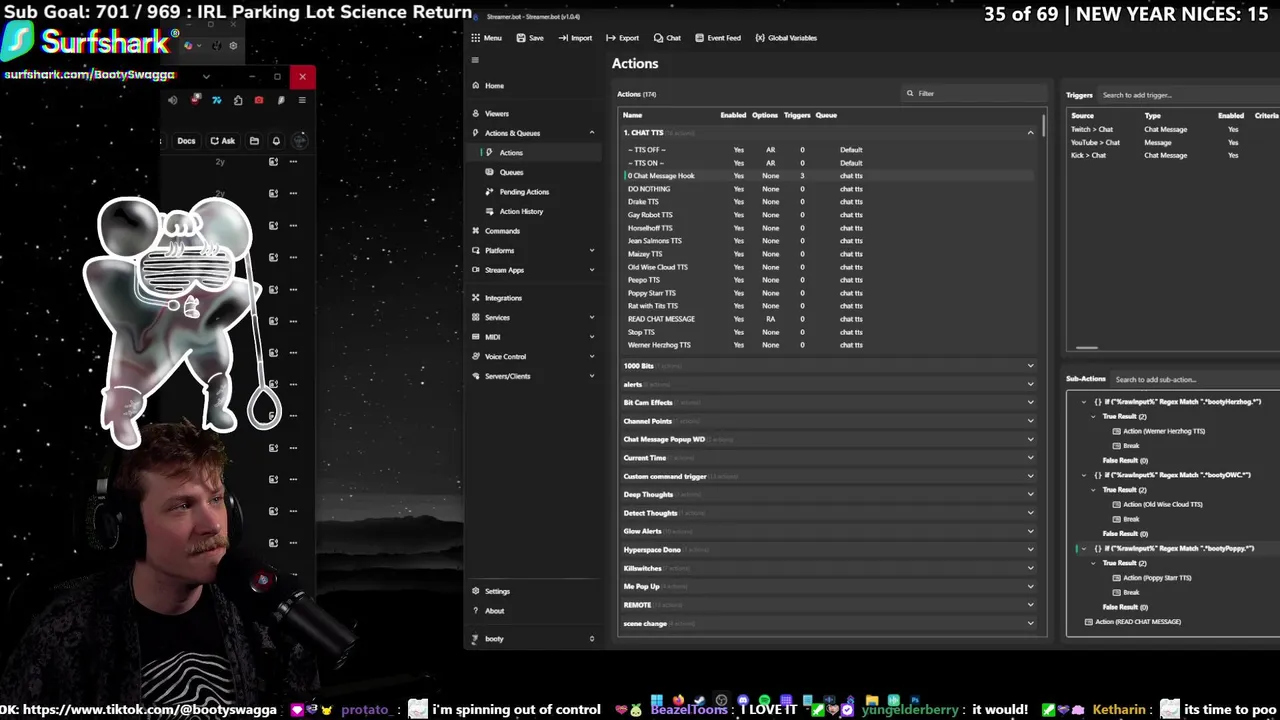The width and height of the screenshot is (1280, 720).
Task: Click the Ask button in browser window
Action: (223, 141)
